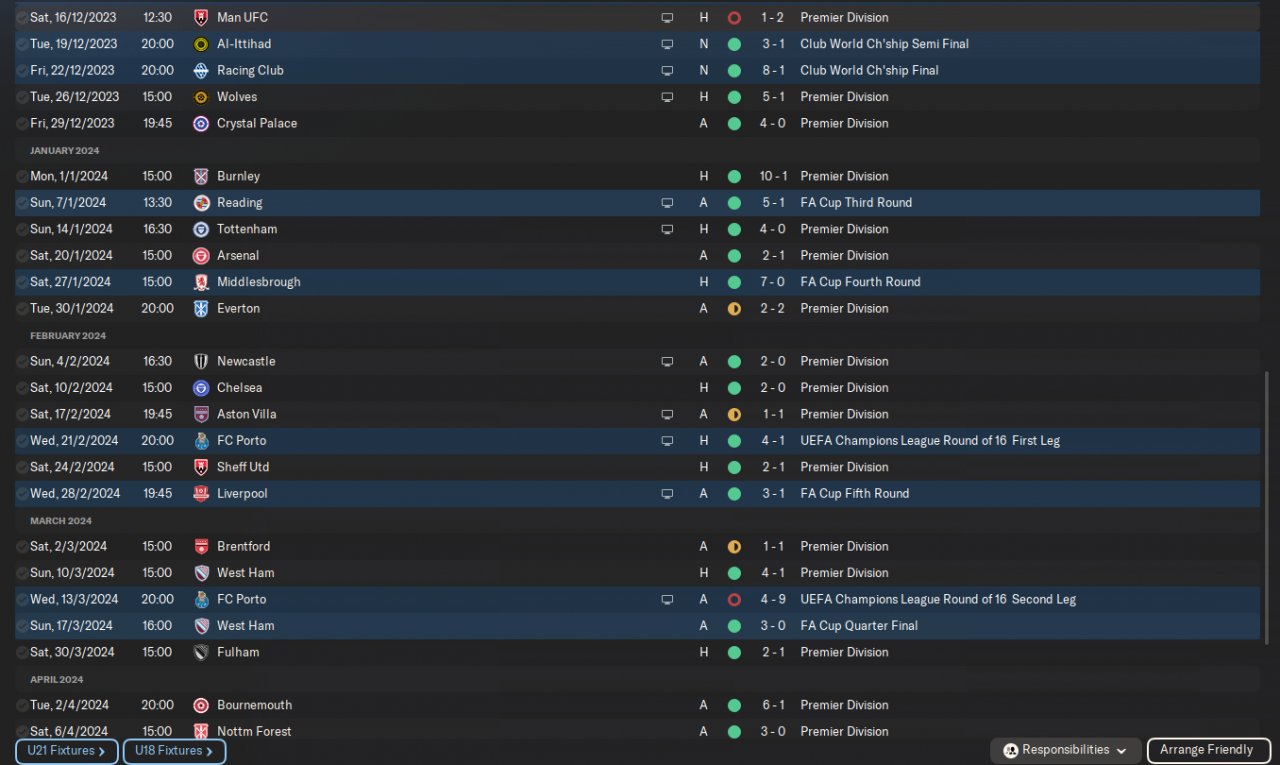The image size is (1280, 765).
Task: Click the Arrange Friendly button
Action: 1208,750
